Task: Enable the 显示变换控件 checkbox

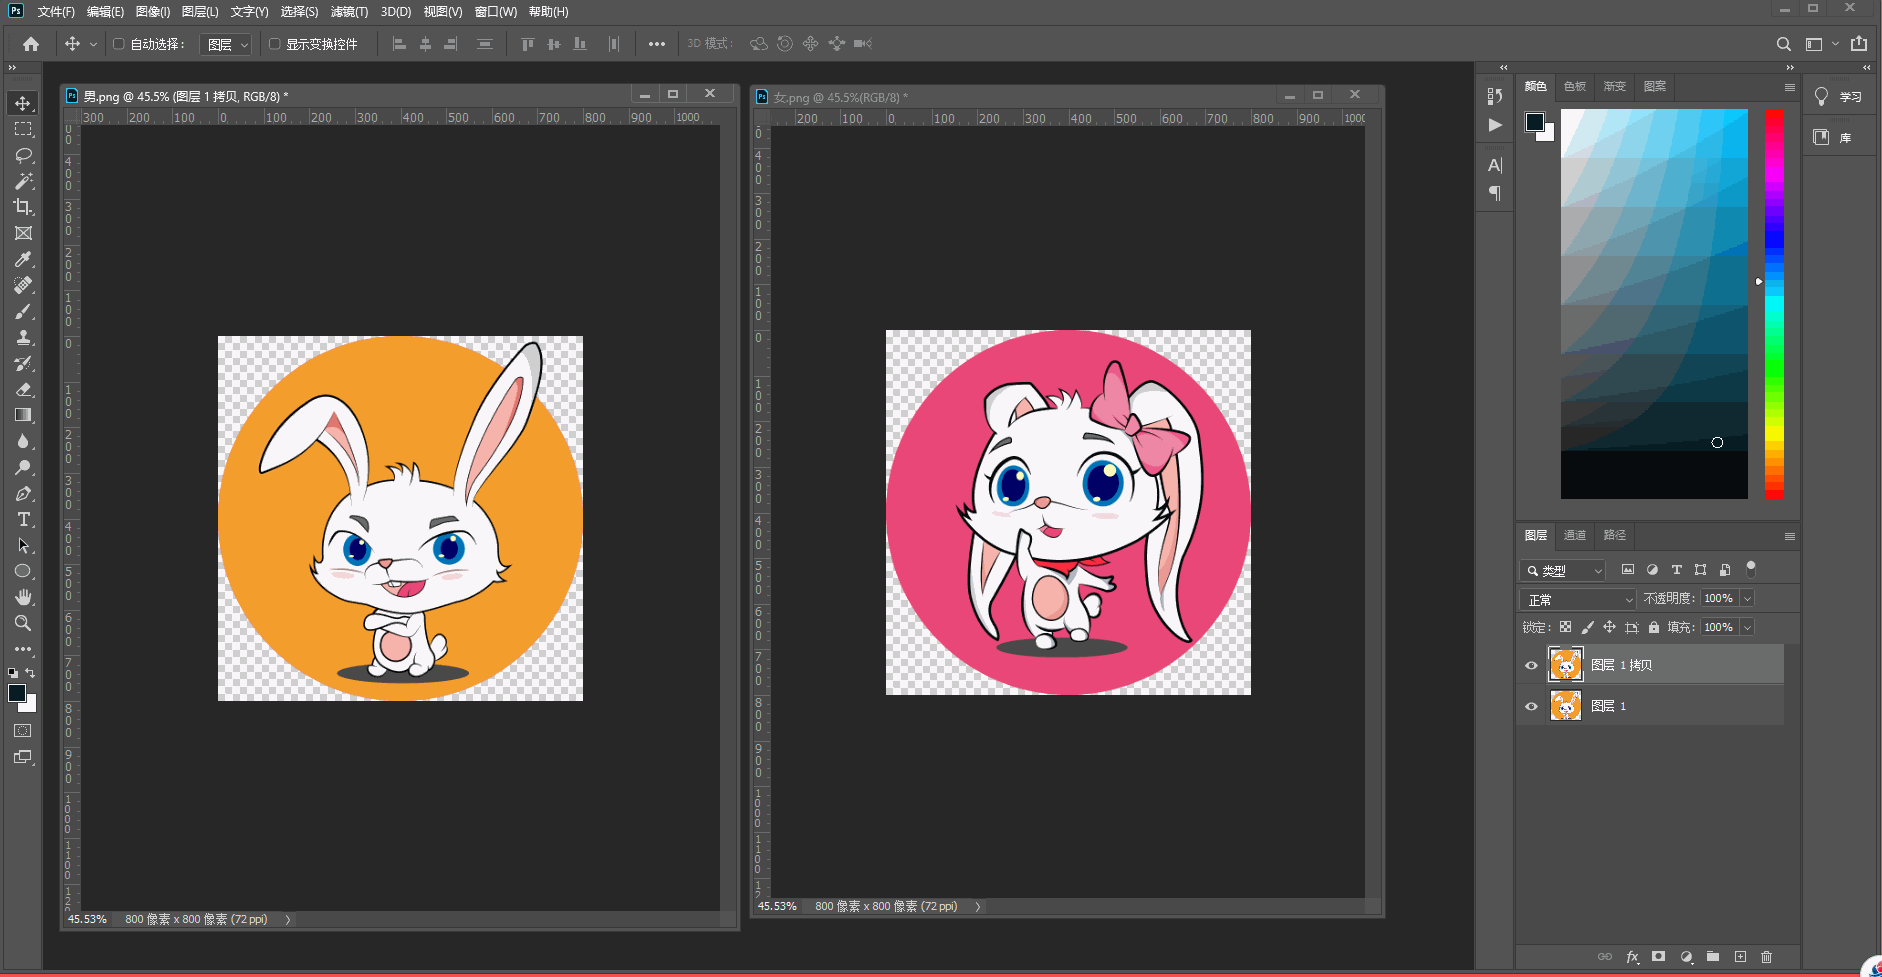Action: (x=275, y=44)
